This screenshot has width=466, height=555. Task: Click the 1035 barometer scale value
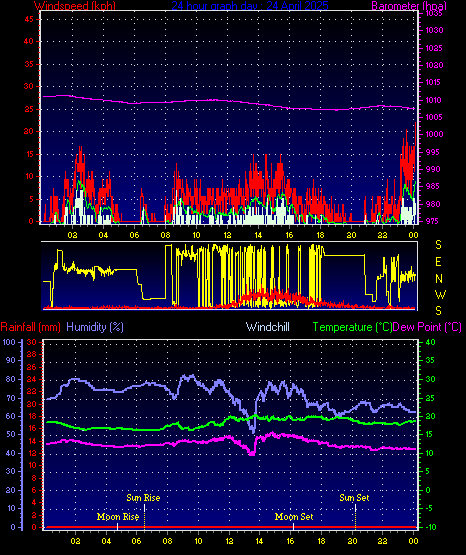coord(434,13)
